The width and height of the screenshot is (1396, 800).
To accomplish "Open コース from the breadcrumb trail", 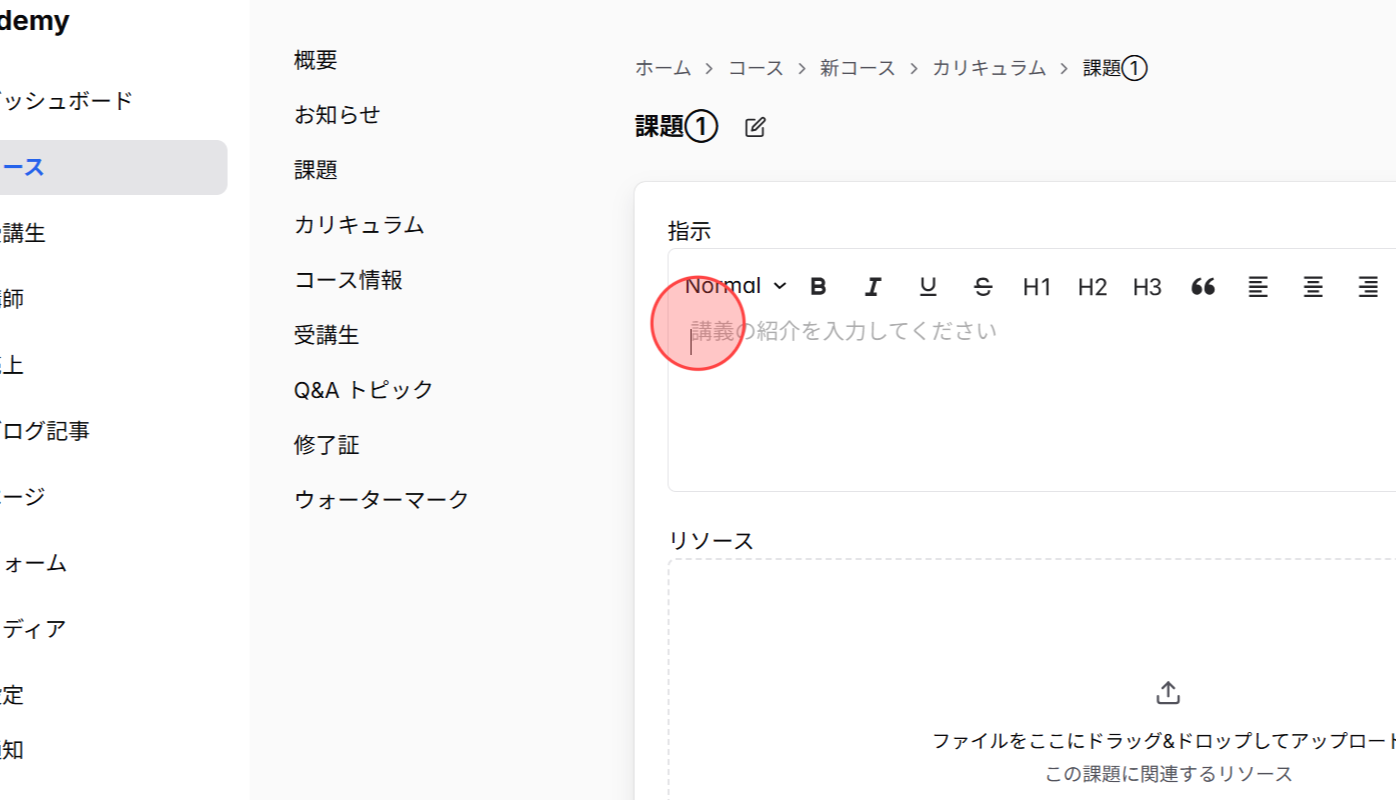I will tap(756, 67).
